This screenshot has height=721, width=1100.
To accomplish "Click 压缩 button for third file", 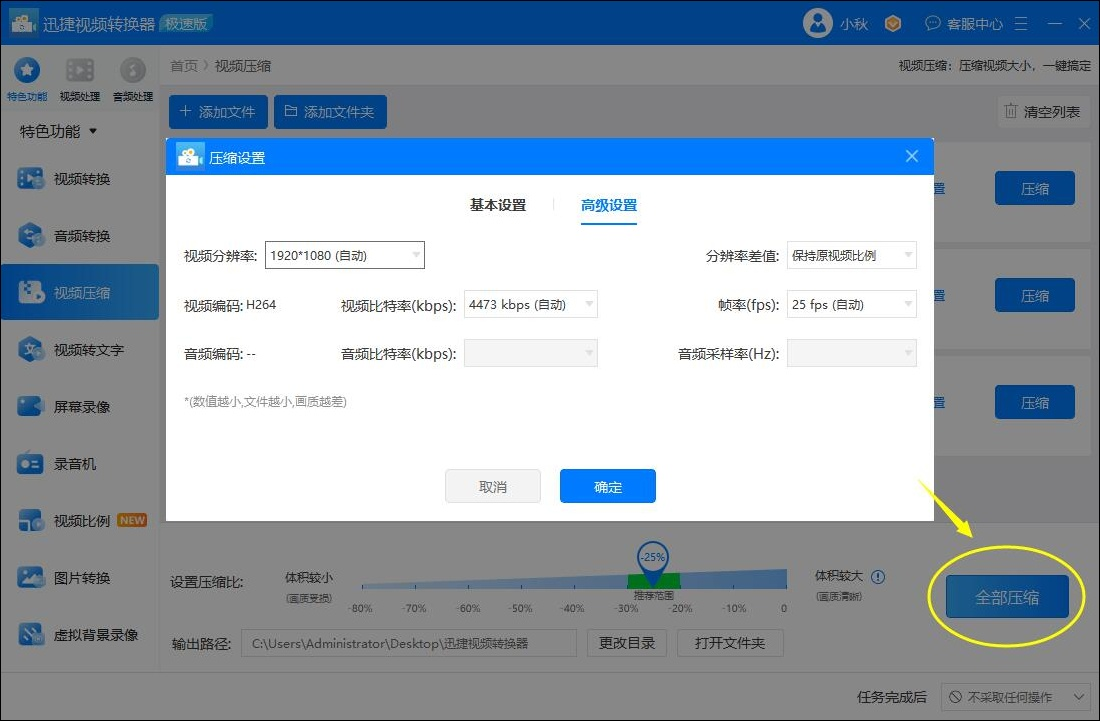I will pos(1035,402).
